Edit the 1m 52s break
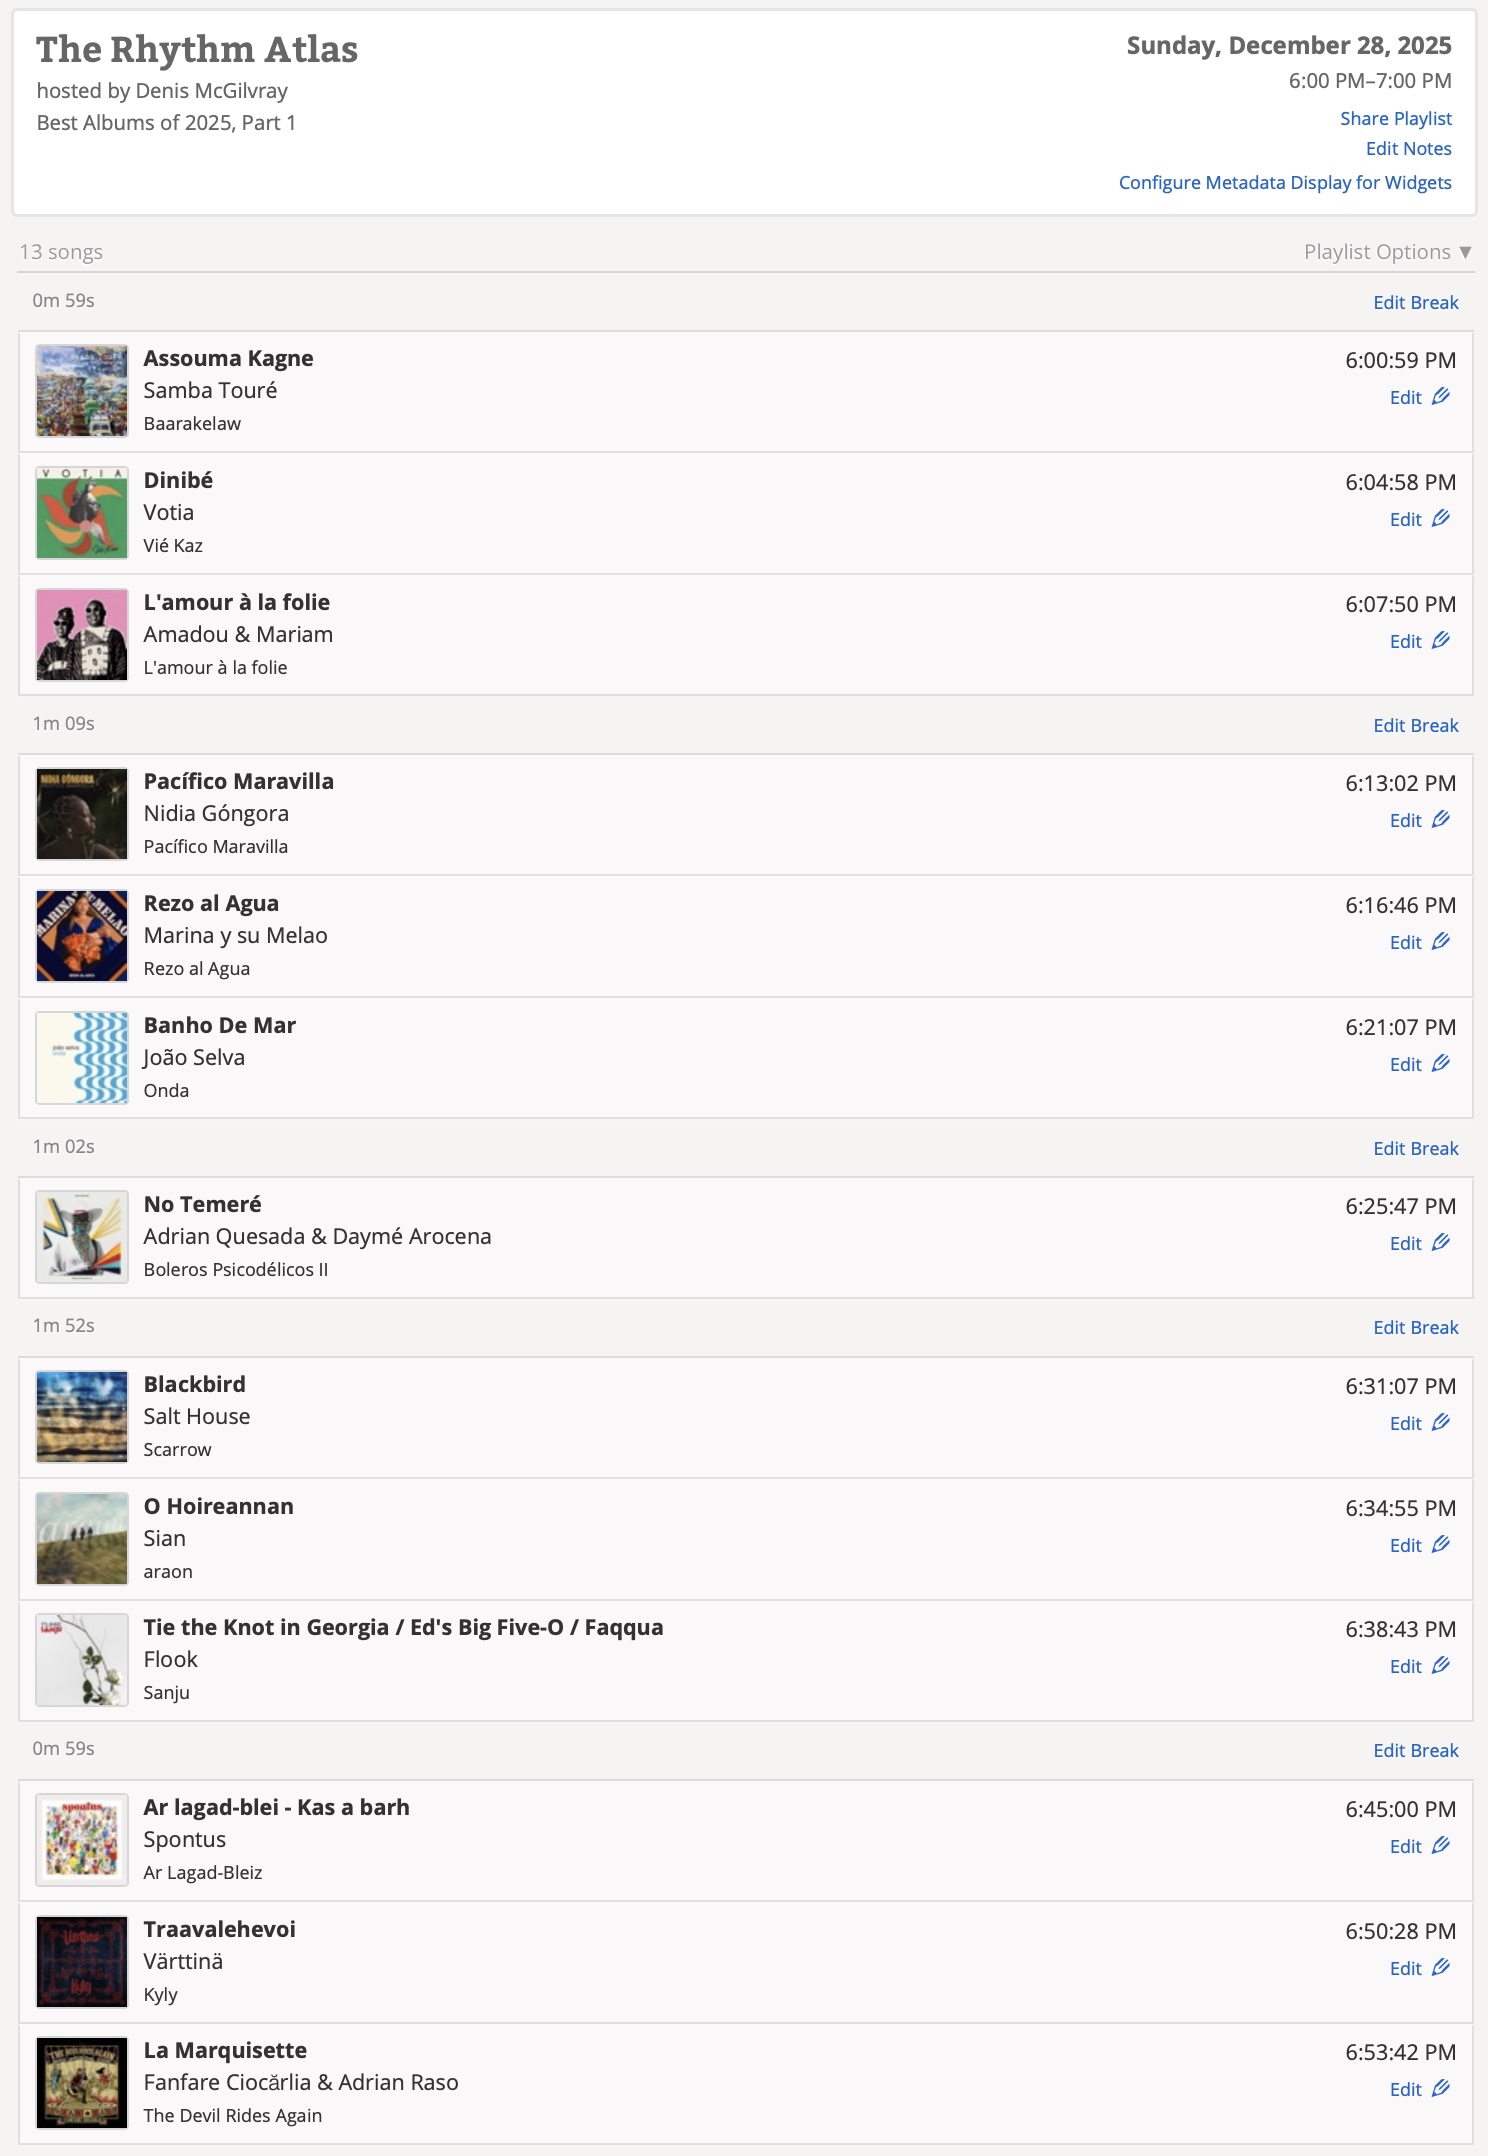 1415,1328
